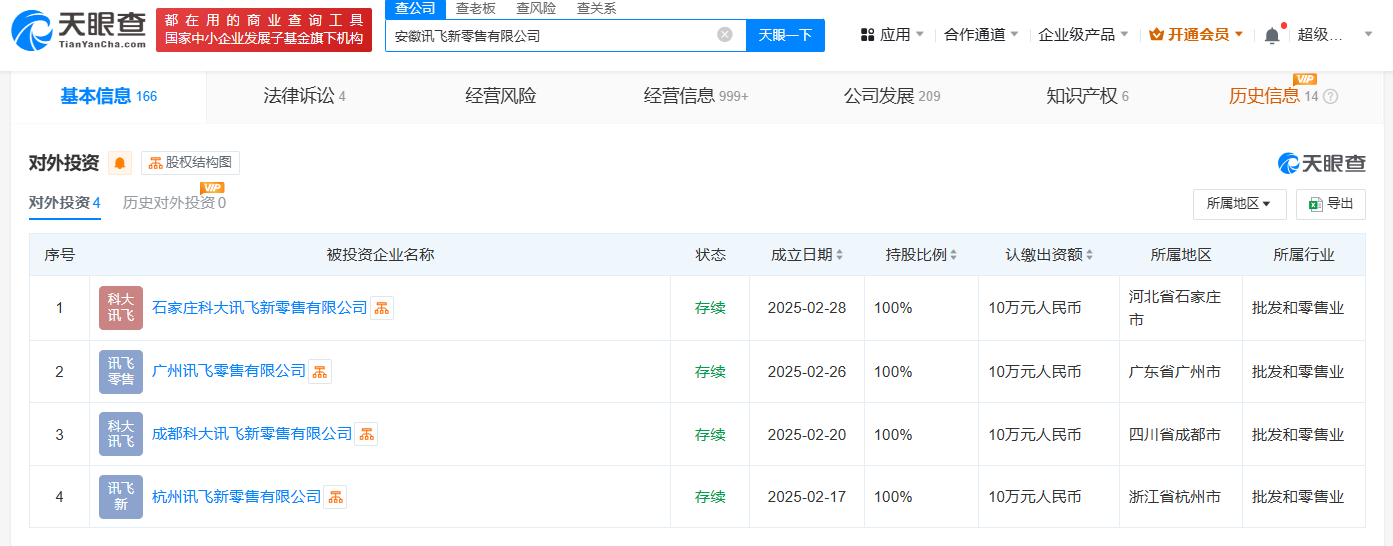The width and height of the screenshot is (1393, 546).
Task: Open the 经营风险 tab
Action: pos(501,96)
